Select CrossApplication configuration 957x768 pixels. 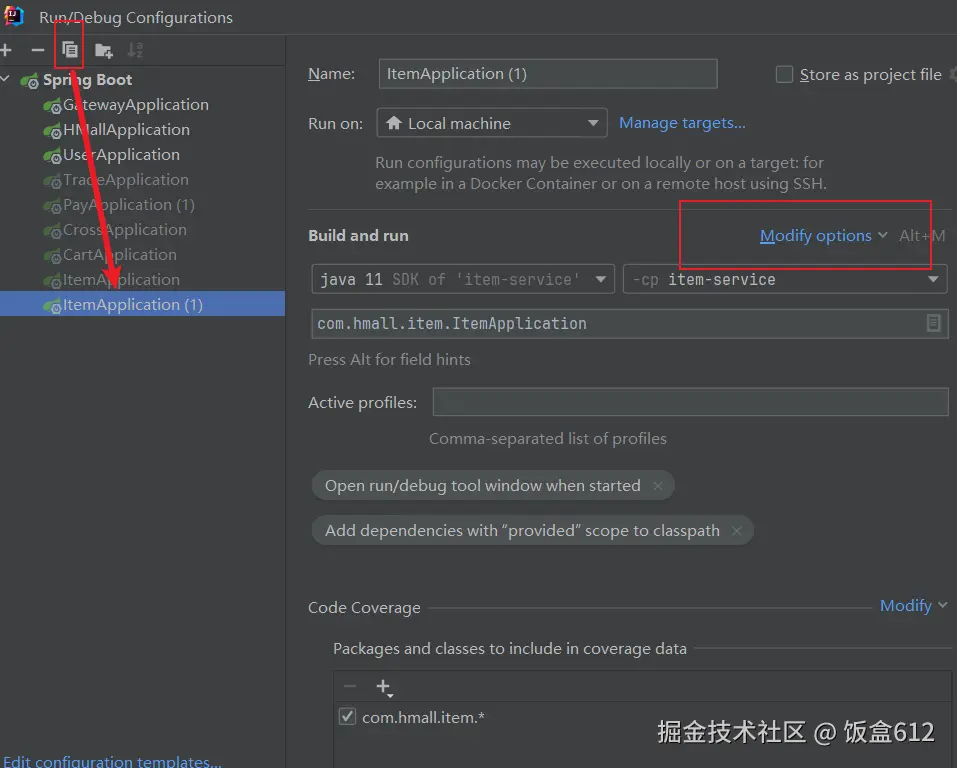pyautogui.click(x=125, y=230)
